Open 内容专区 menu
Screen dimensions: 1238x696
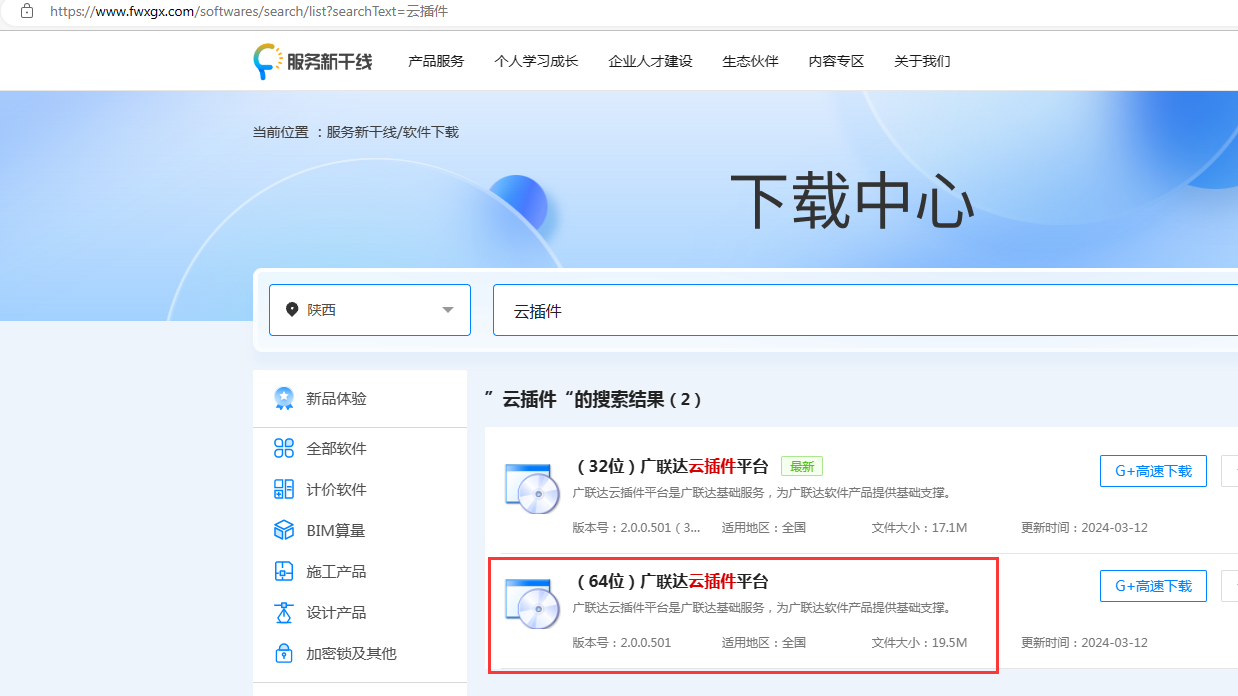coord(836,61)
